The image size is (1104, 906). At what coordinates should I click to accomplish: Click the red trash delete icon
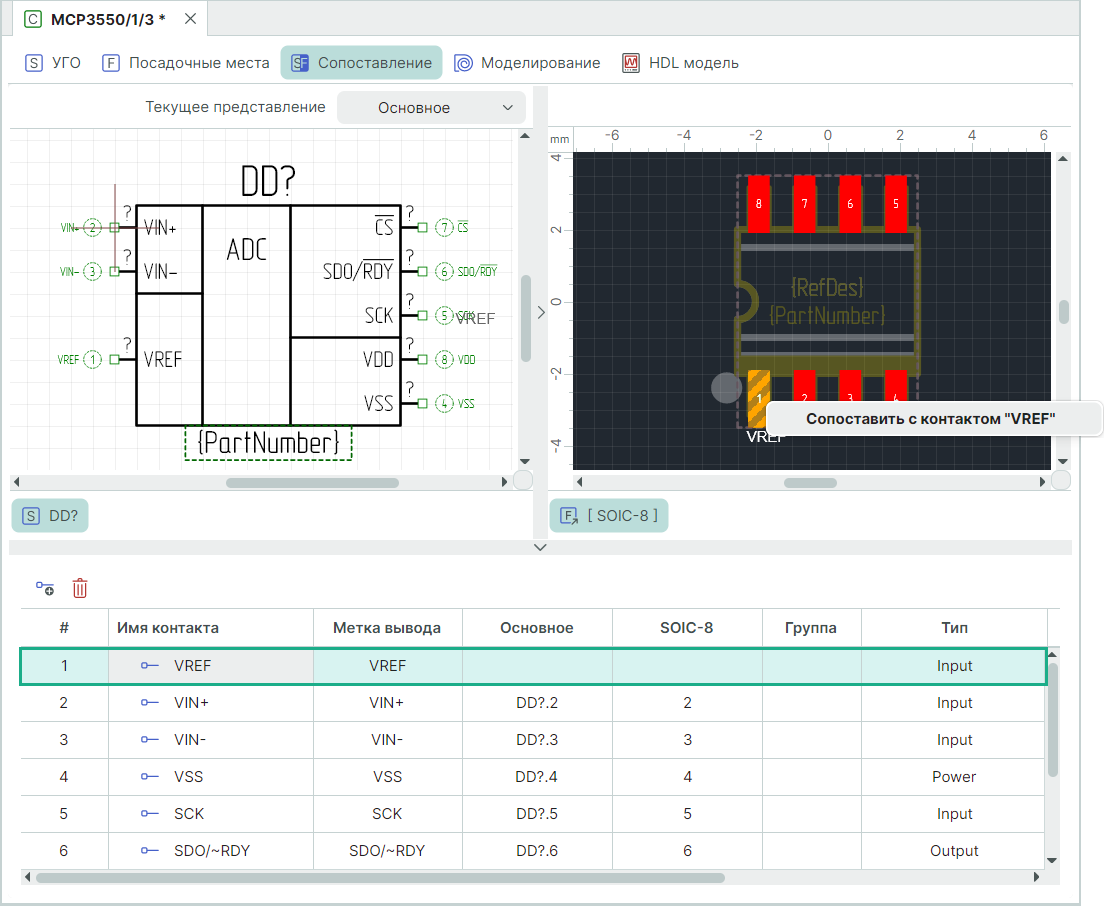[80, 588]
